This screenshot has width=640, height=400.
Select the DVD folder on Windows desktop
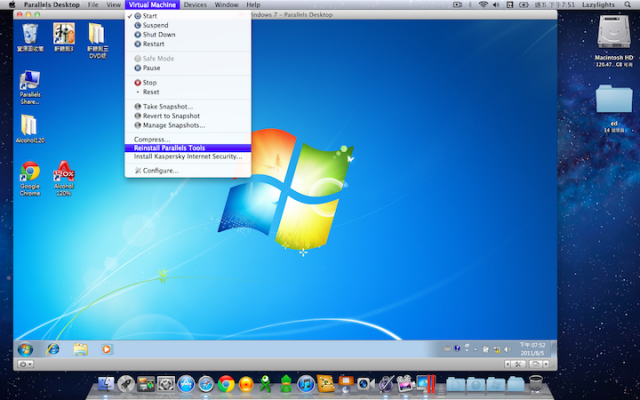[x=98, y=40]
